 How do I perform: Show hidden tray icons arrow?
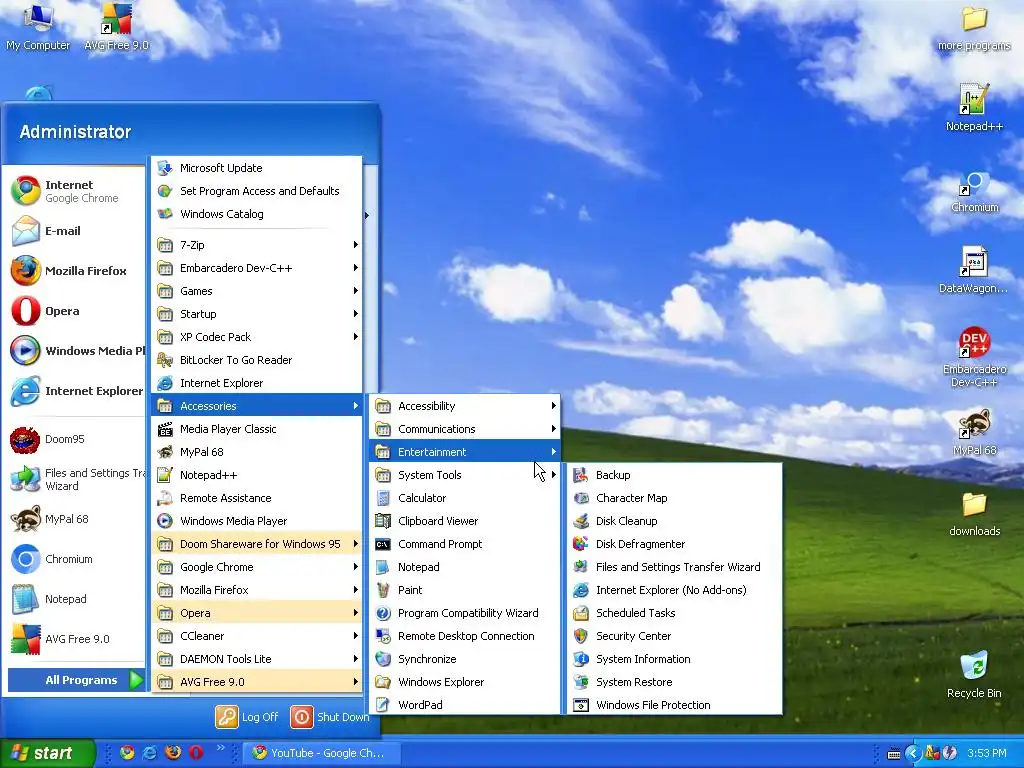point(913,754)
